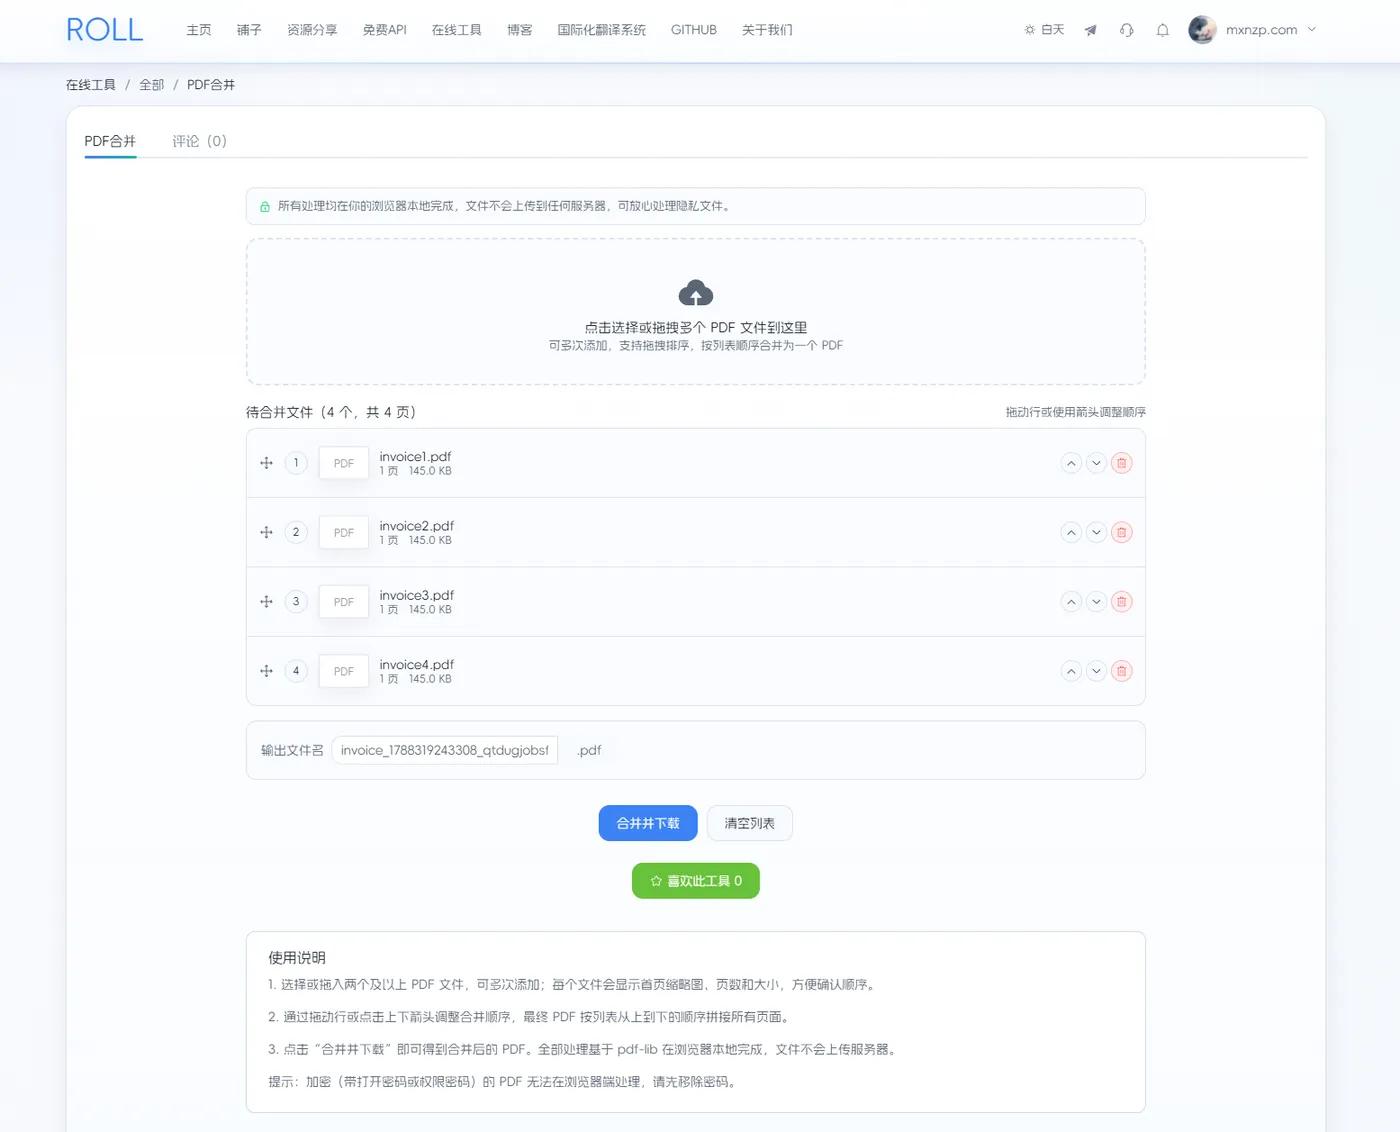The height and width of the screenshot is (1132, 1400).
Task: Open the notifications bell
Action: tap(1163, 30)
